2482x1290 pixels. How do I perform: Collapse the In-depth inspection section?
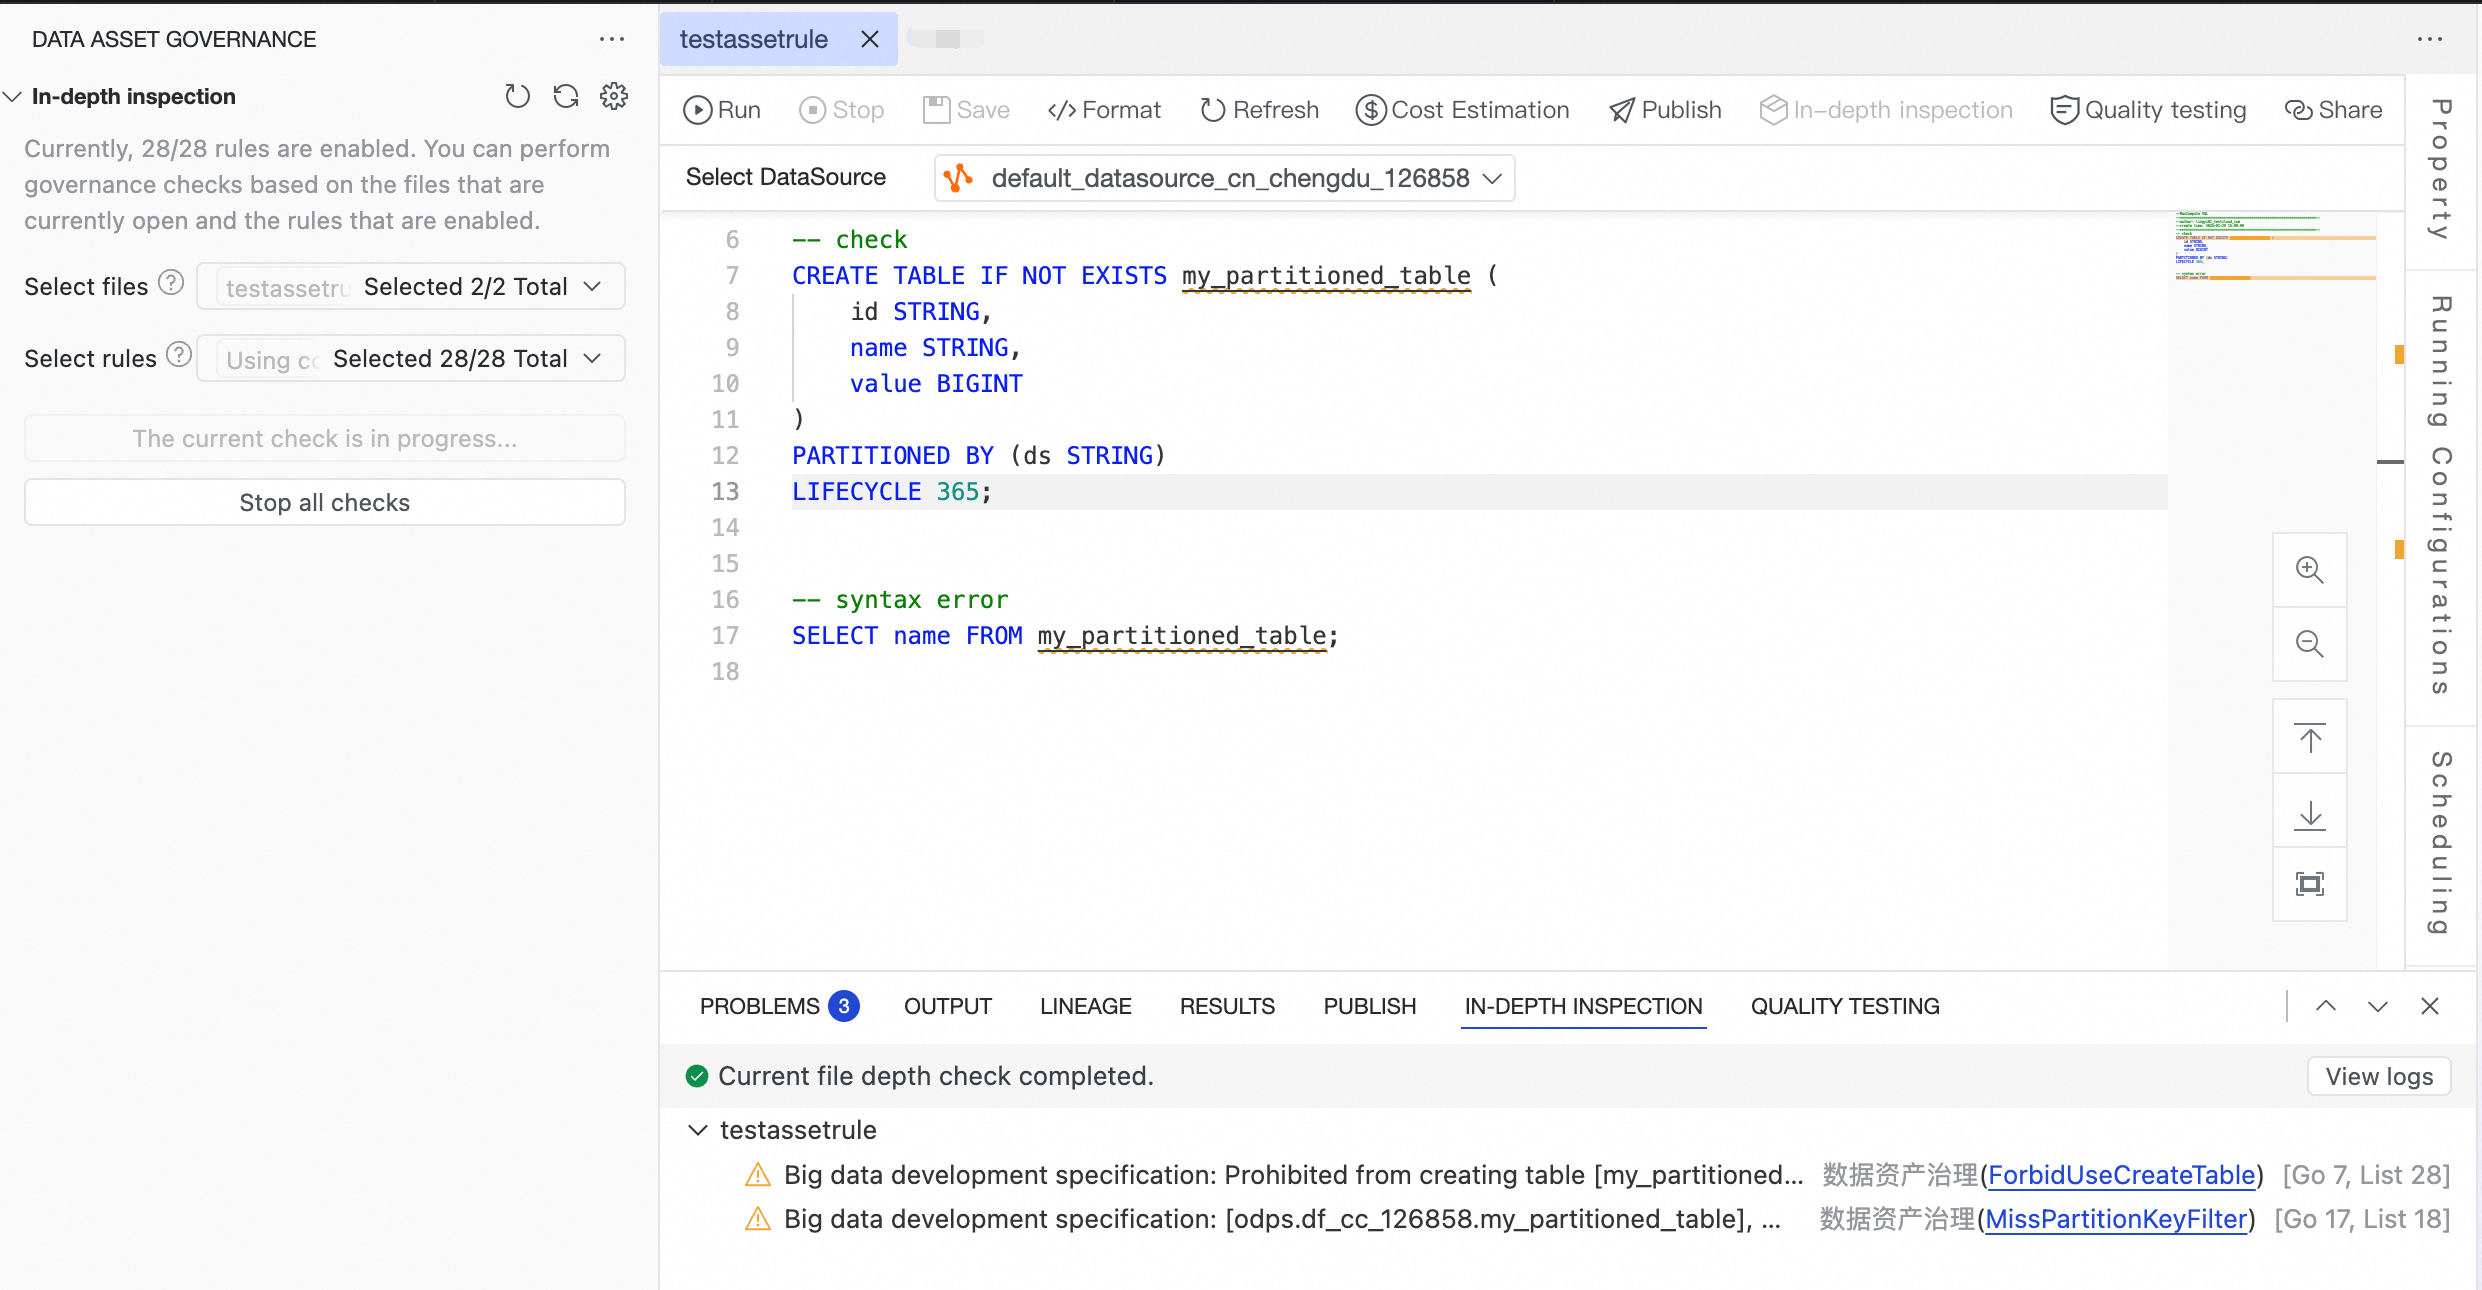(13, 97)
